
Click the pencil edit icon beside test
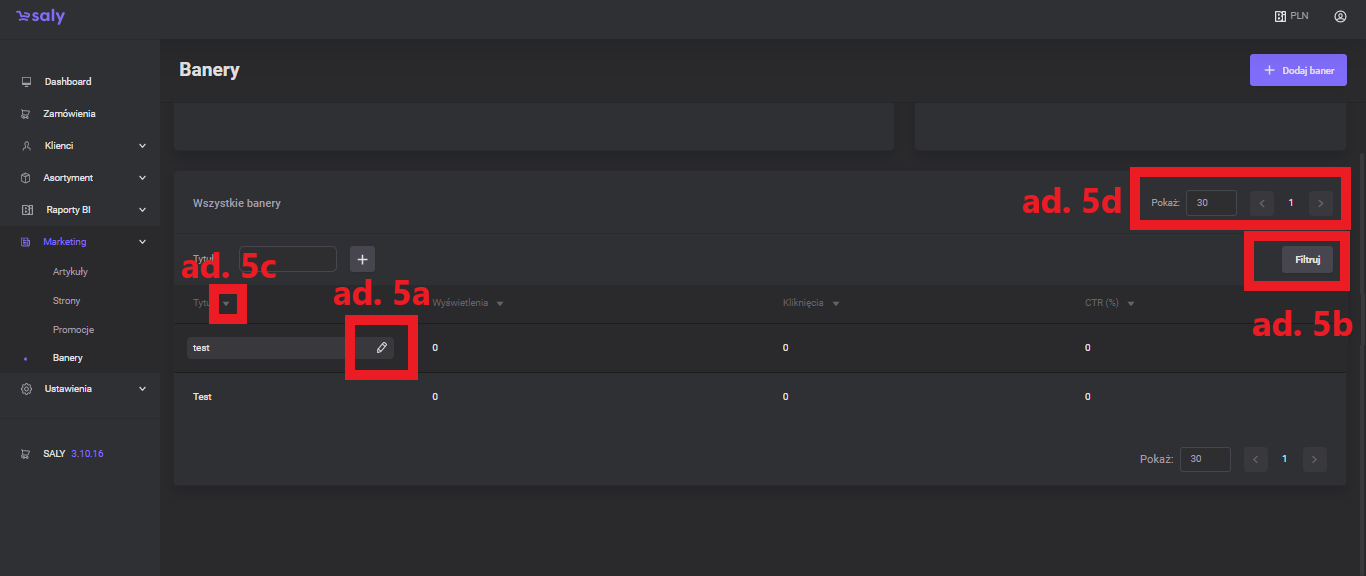381,348
